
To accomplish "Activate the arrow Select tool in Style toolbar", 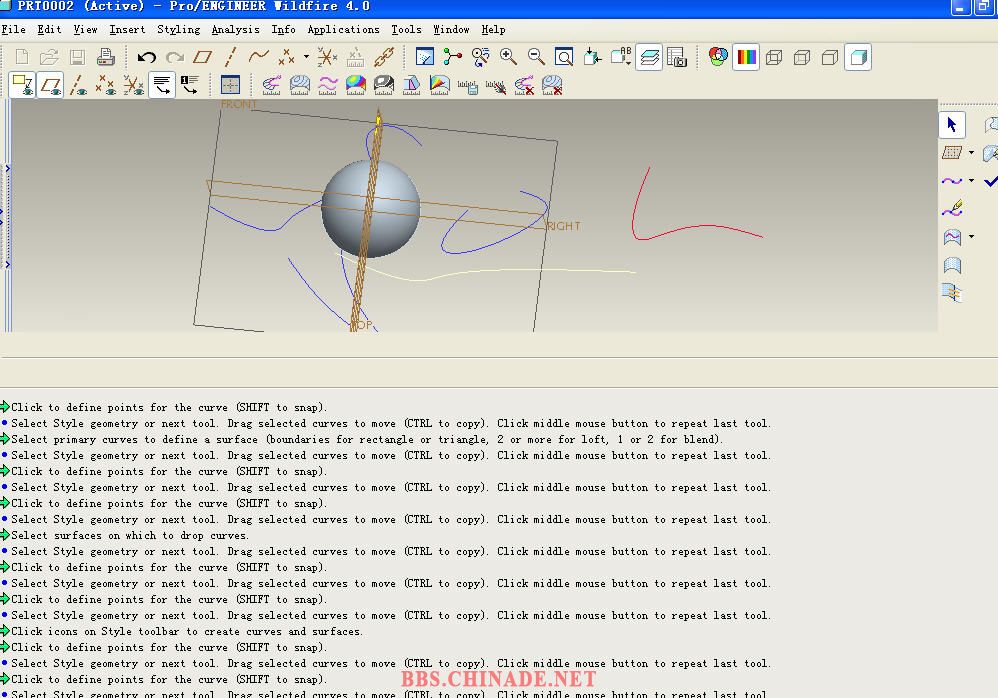I will [952, 125].
